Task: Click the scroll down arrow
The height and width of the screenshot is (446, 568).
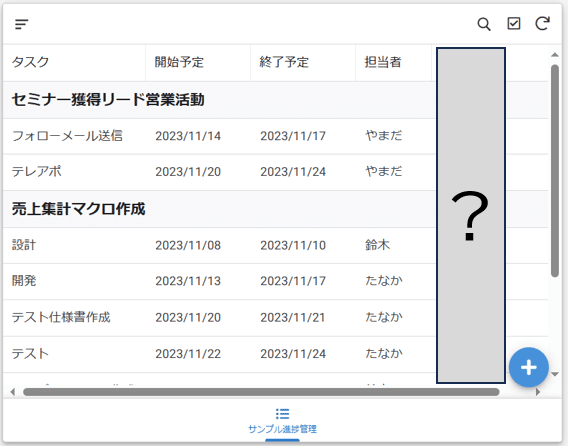Action: point(555,374)
